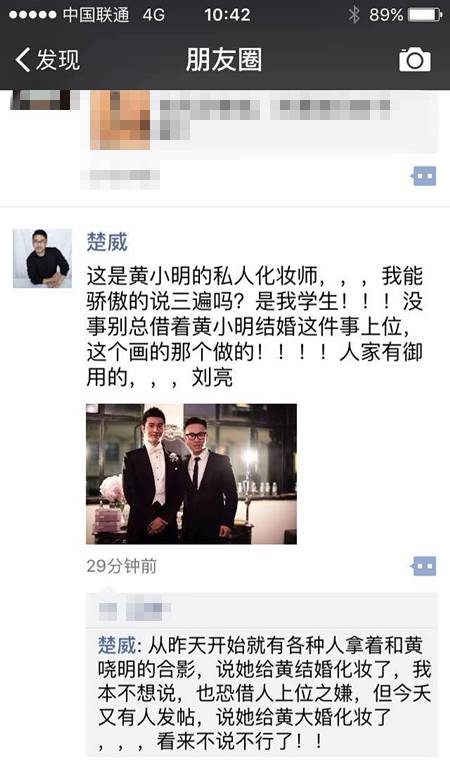Tap the camera icon to post
This screenshot has height=773, width=450.
[x=415, y=60]
